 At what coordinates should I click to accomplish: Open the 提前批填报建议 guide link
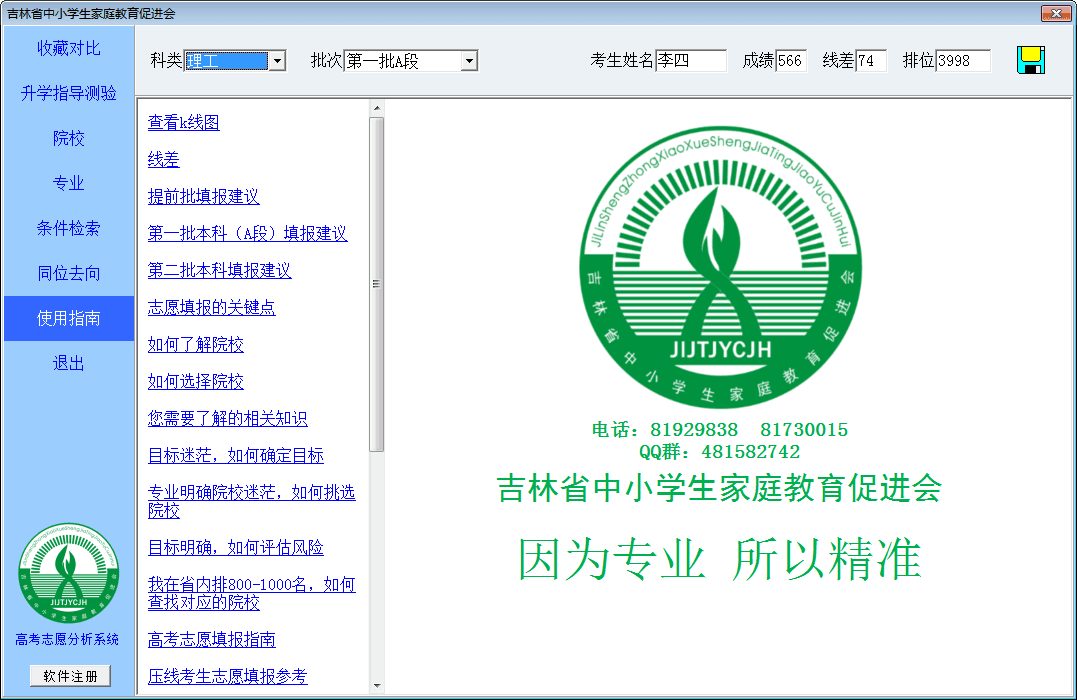point(203,197)
